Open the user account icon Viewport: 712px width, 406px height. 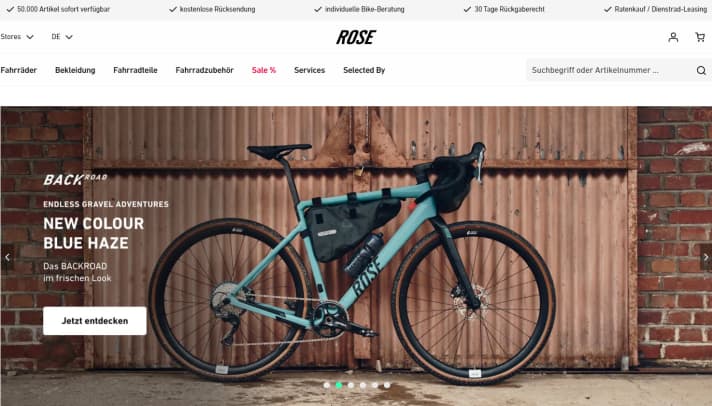point(673,37)
